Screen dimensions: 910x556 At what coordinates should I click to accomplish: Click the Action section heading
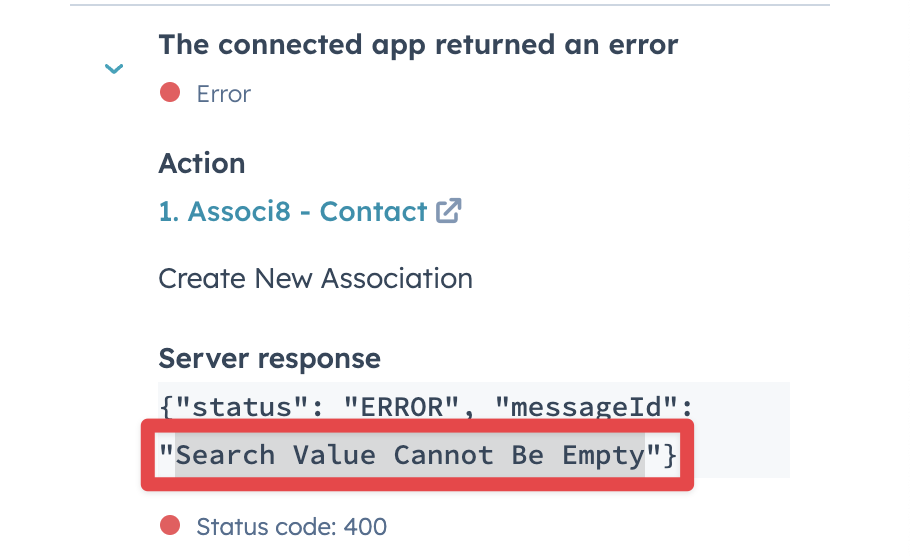201,164
